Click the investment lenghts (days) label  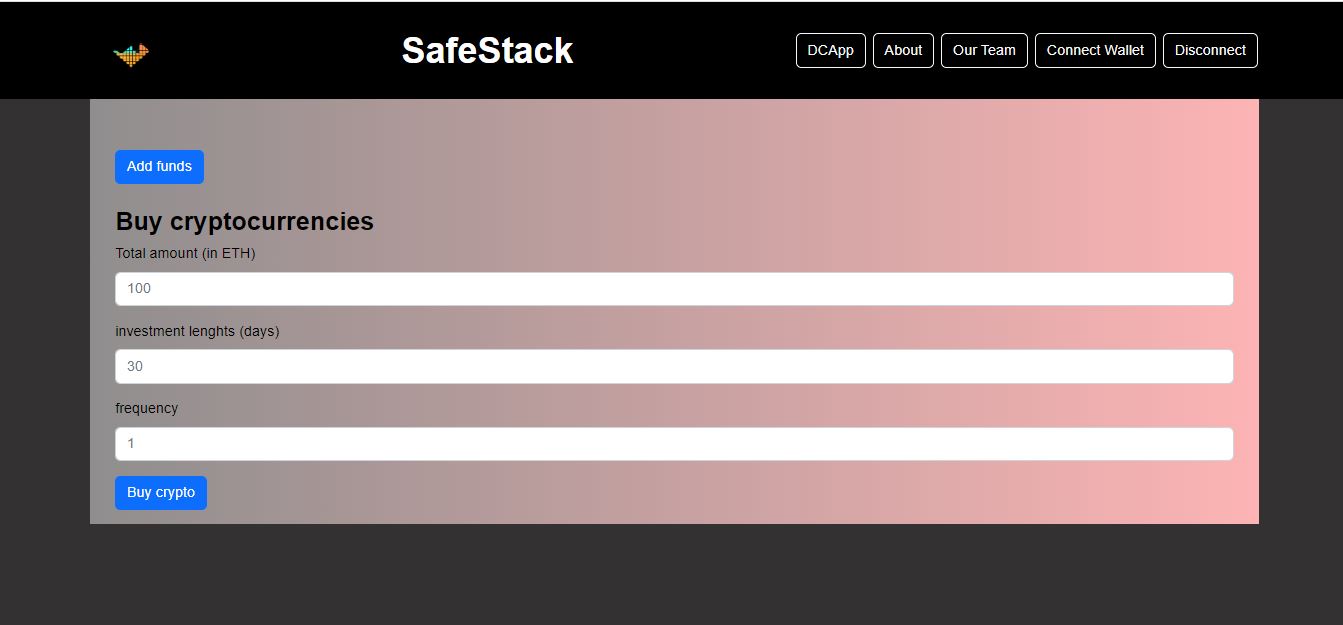coord(197,331)
